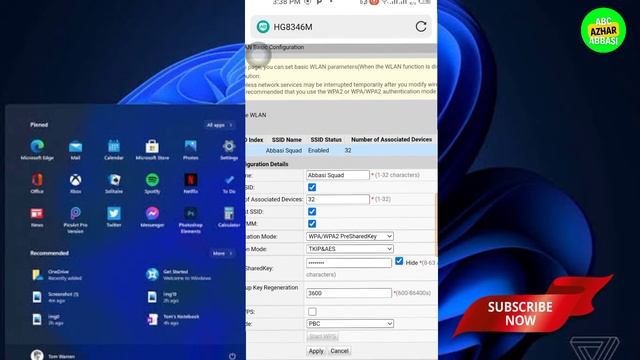This screenshot has height=360, width=640.
Task: Enable the WPS checkbox
Action: pyautogui.click(x=312, y=312)
